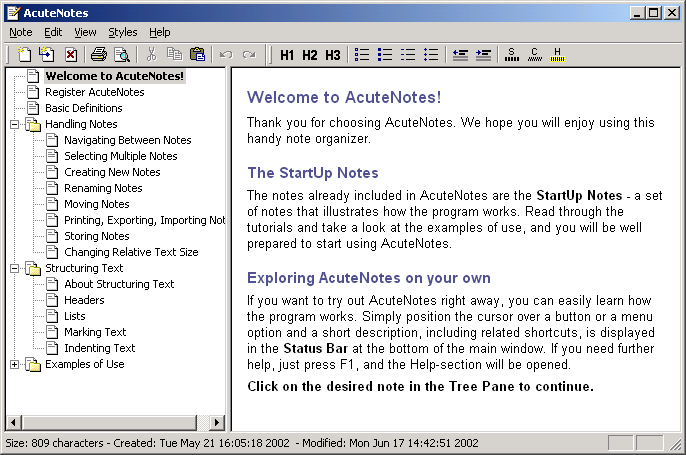The height and width of the screenshot is (455, 686).
Task: Open the View menu
Action: [85, 32]
